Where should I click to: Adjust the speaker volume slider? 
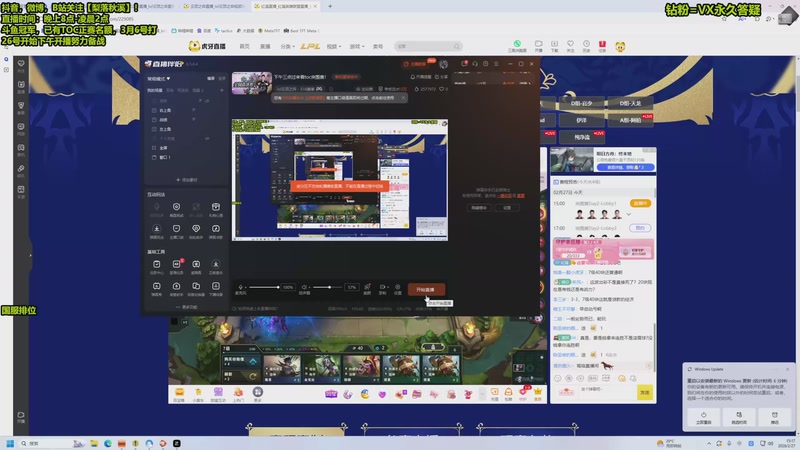(328, 287)
